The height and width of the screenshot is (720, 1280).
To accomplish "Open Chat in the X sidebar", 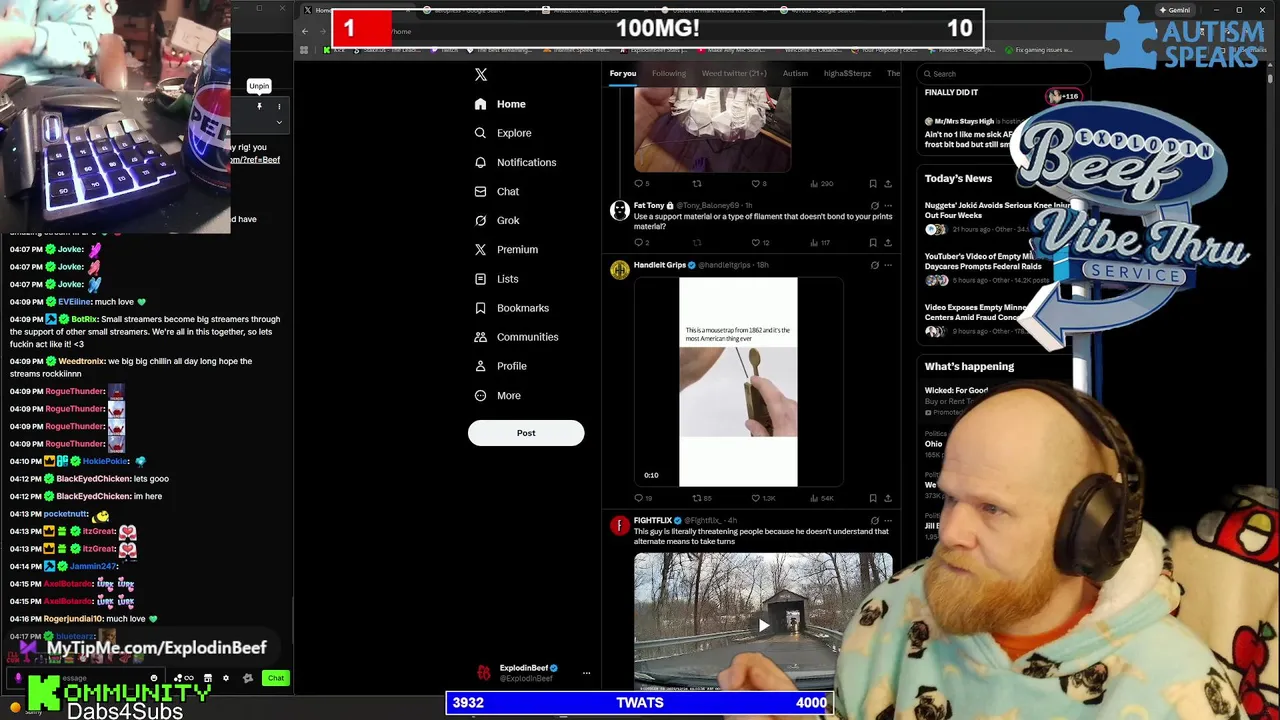I will pos(497,191).
